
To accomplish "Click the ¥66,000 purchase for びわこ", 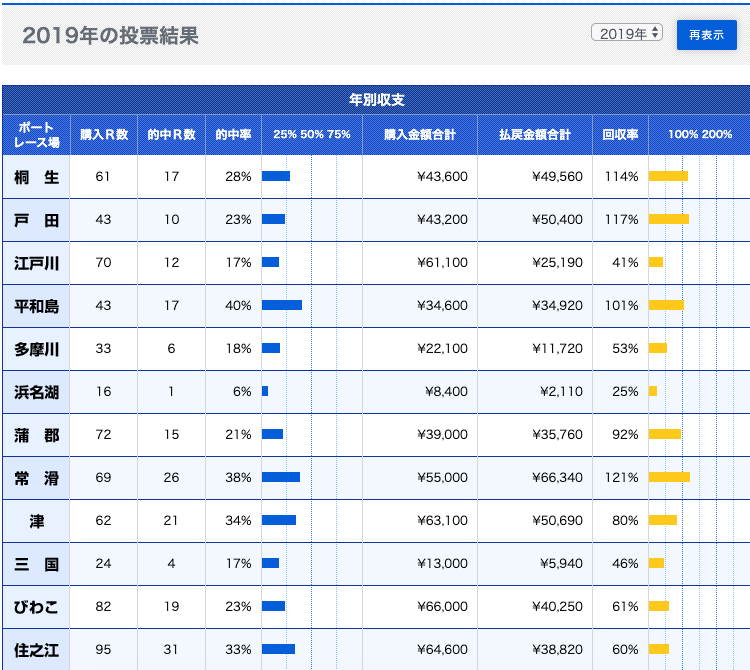I will [x=442, y=607].
